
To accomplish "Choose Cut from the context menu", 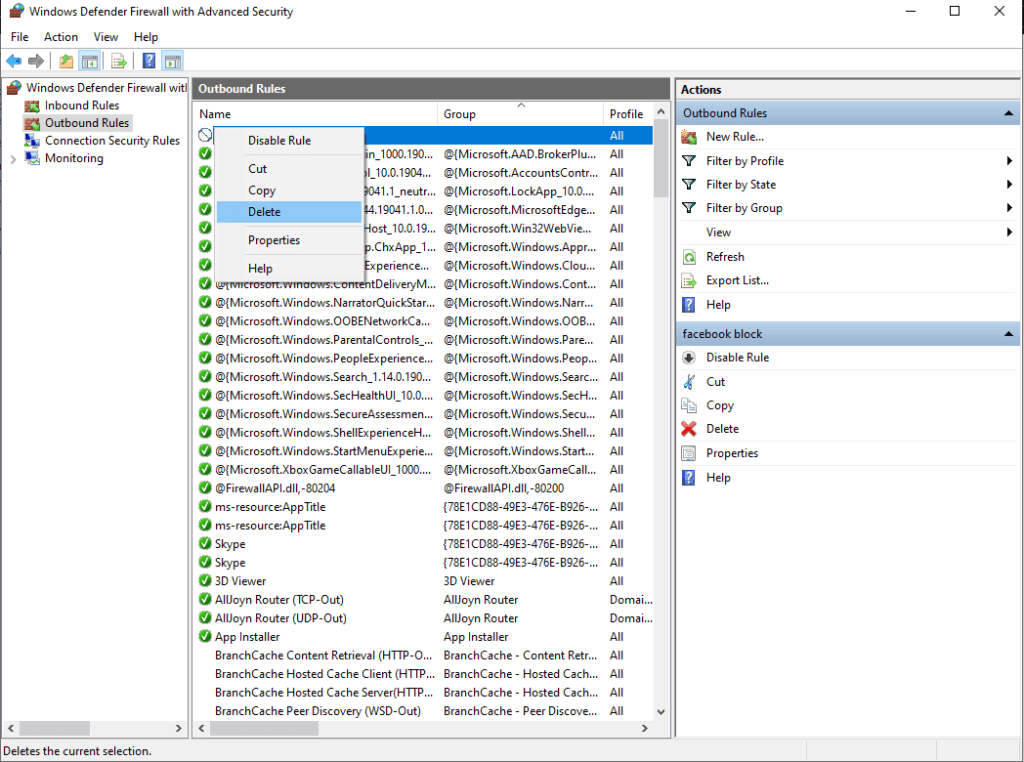I will point(289,168).
